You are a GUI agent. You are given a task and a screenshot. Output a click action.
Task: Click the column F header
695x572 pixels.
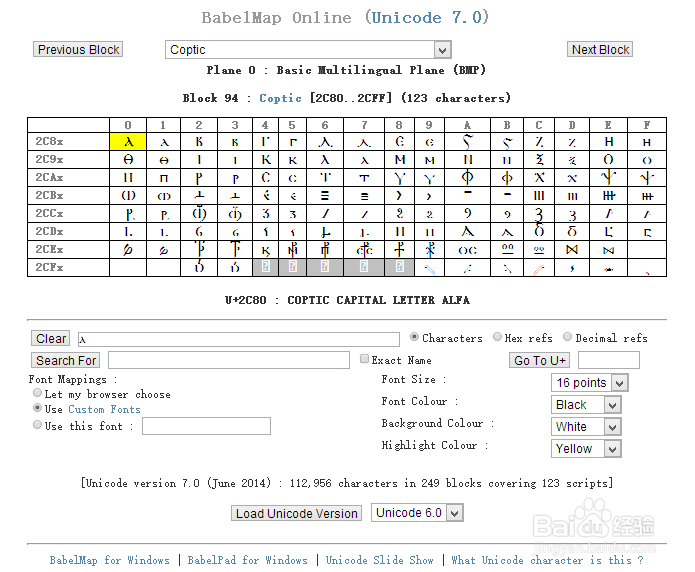[647, 125]
